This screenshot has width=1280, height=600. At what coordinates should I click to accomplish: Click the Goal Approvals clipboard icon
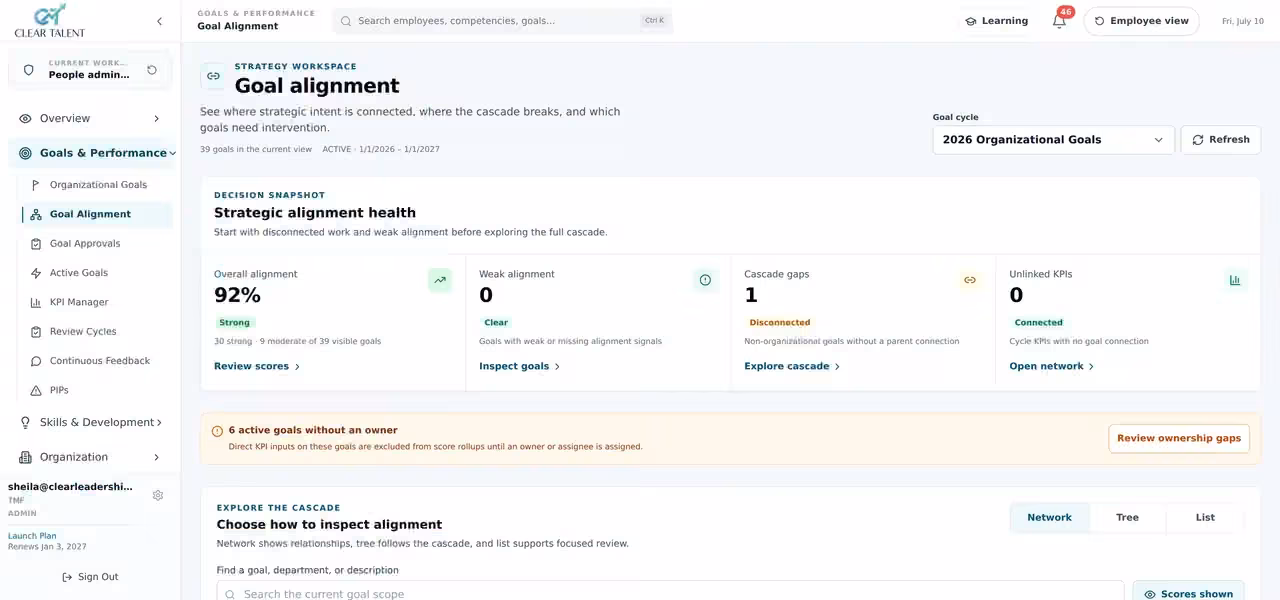[36, 244]
